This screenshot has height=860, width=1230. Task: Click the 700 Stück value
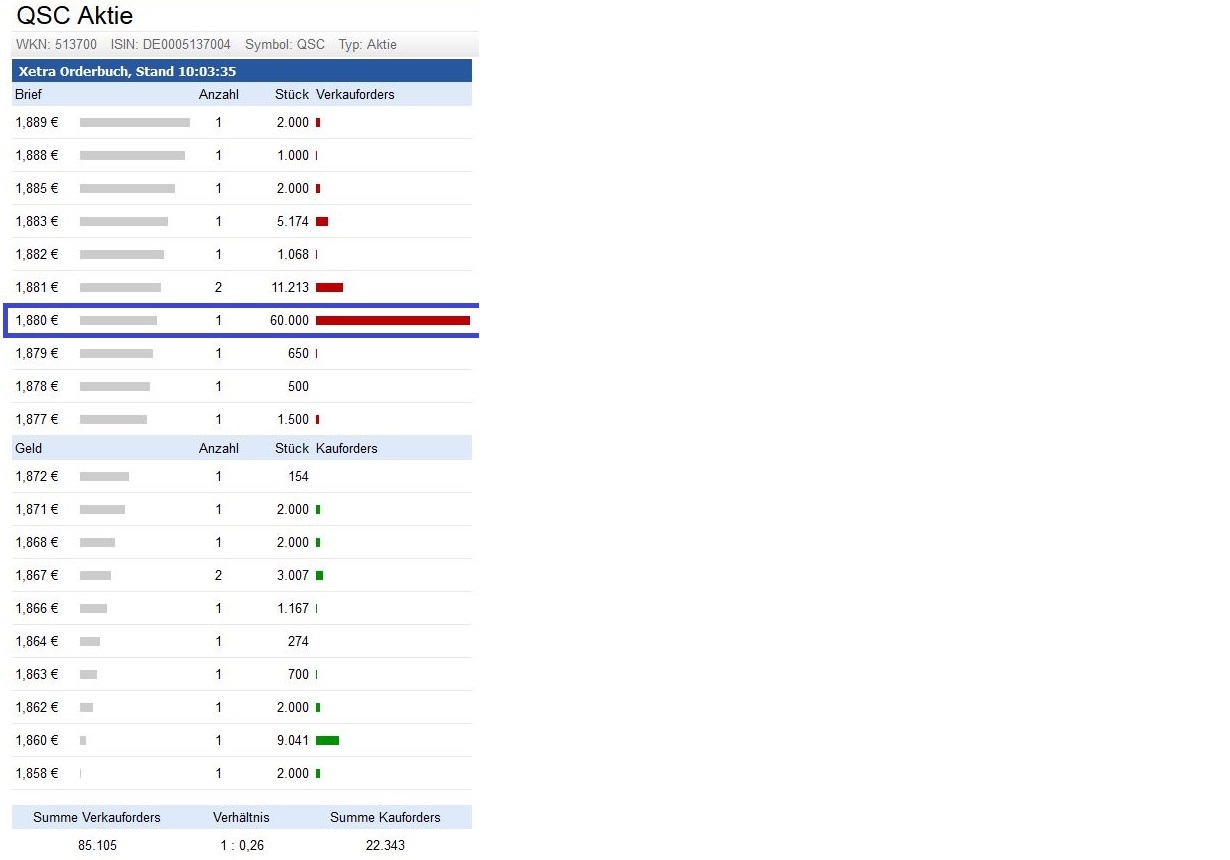pos(298,675)
